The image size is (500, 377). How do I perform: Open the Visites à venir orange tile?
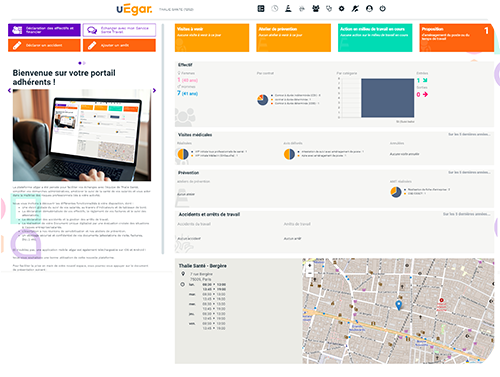coord(212,38)
